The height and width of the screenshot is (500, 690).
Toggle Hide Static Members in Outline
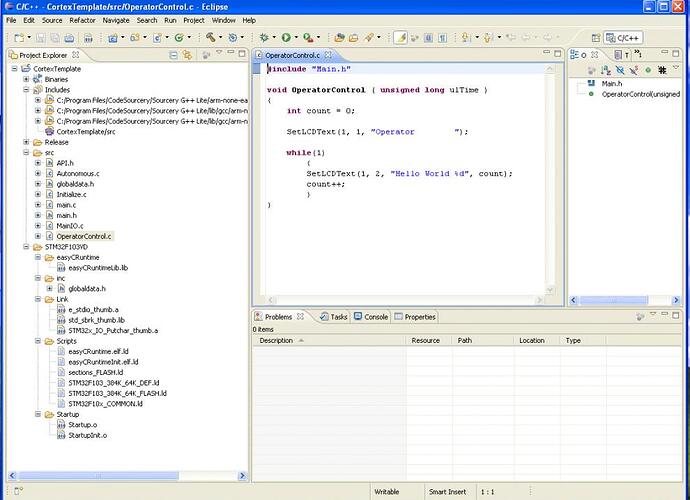[634, 70]
